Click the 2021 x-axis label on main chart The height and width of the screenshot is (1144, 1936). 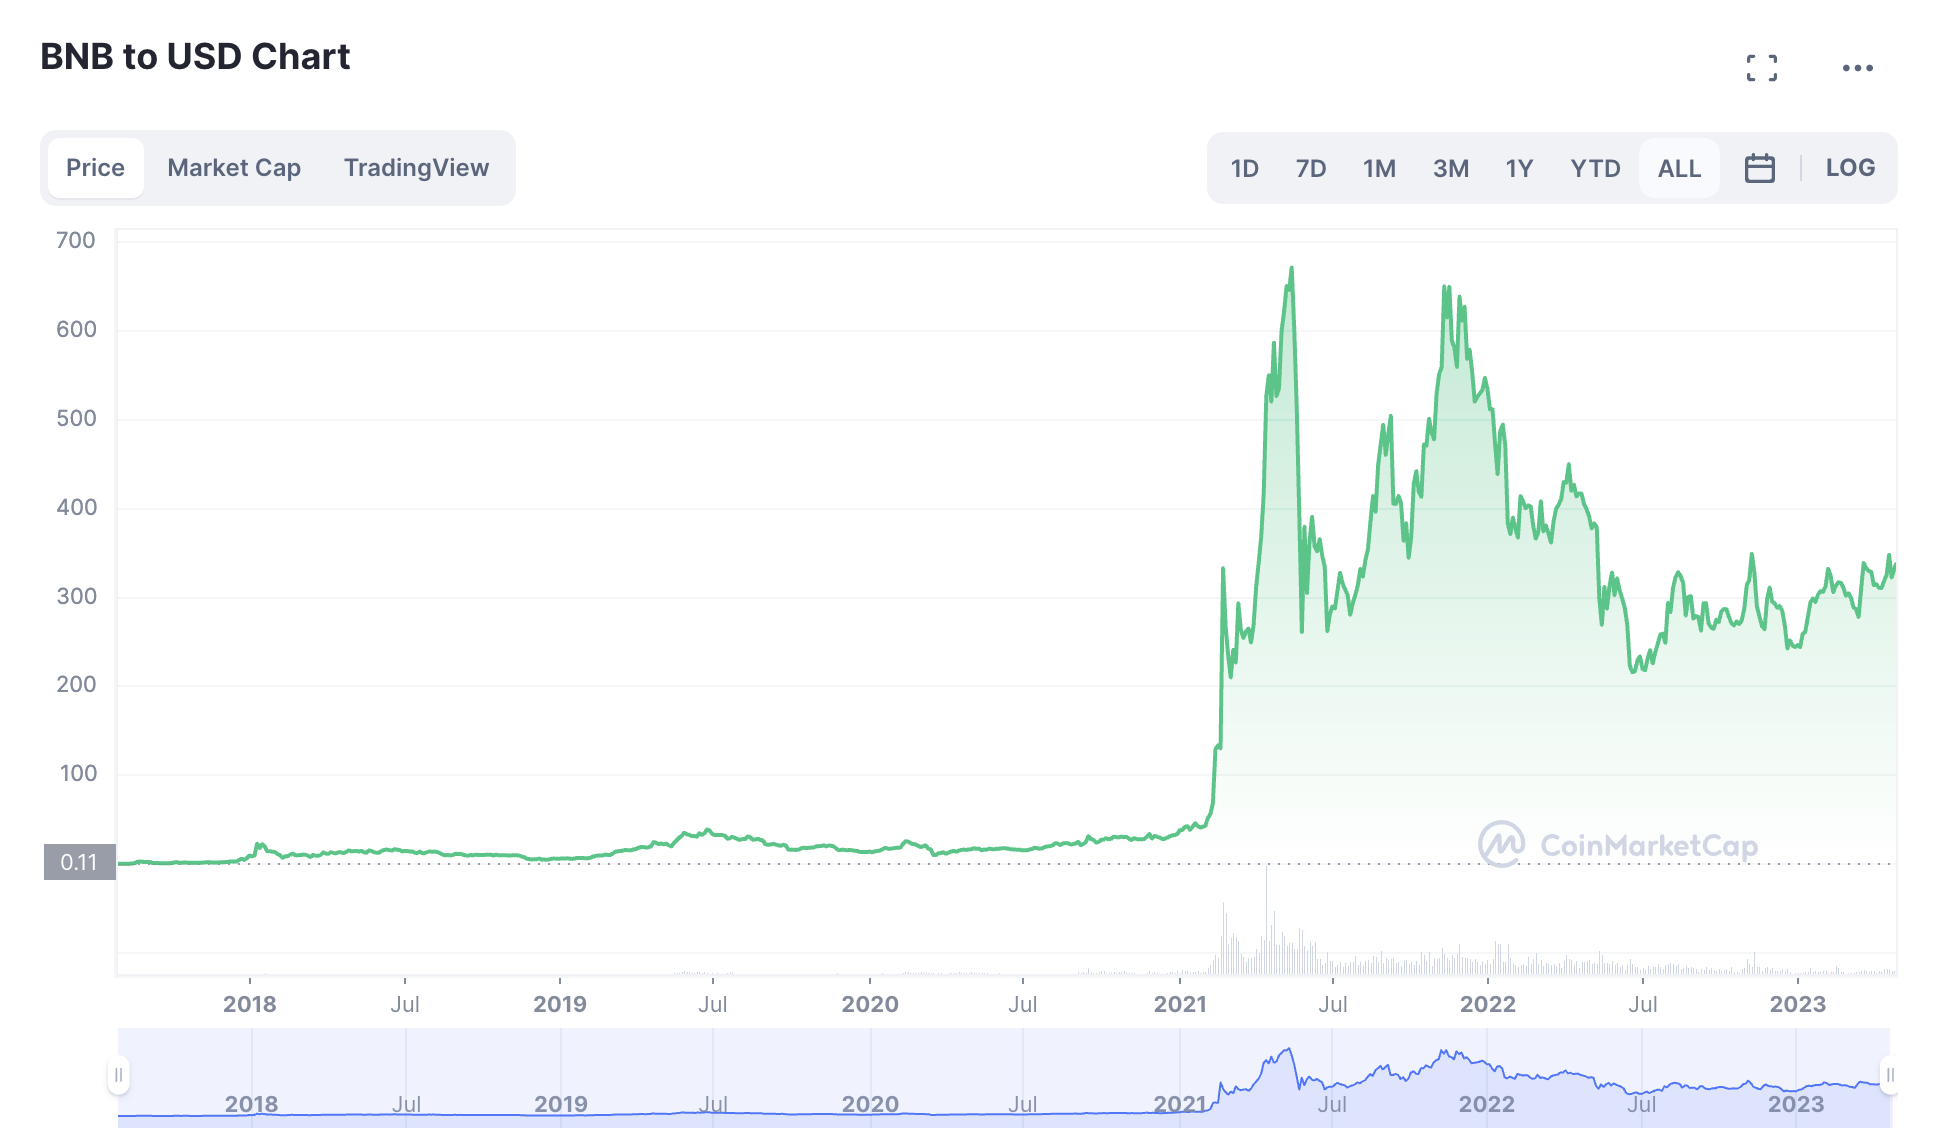[x=1180, y=1004]
